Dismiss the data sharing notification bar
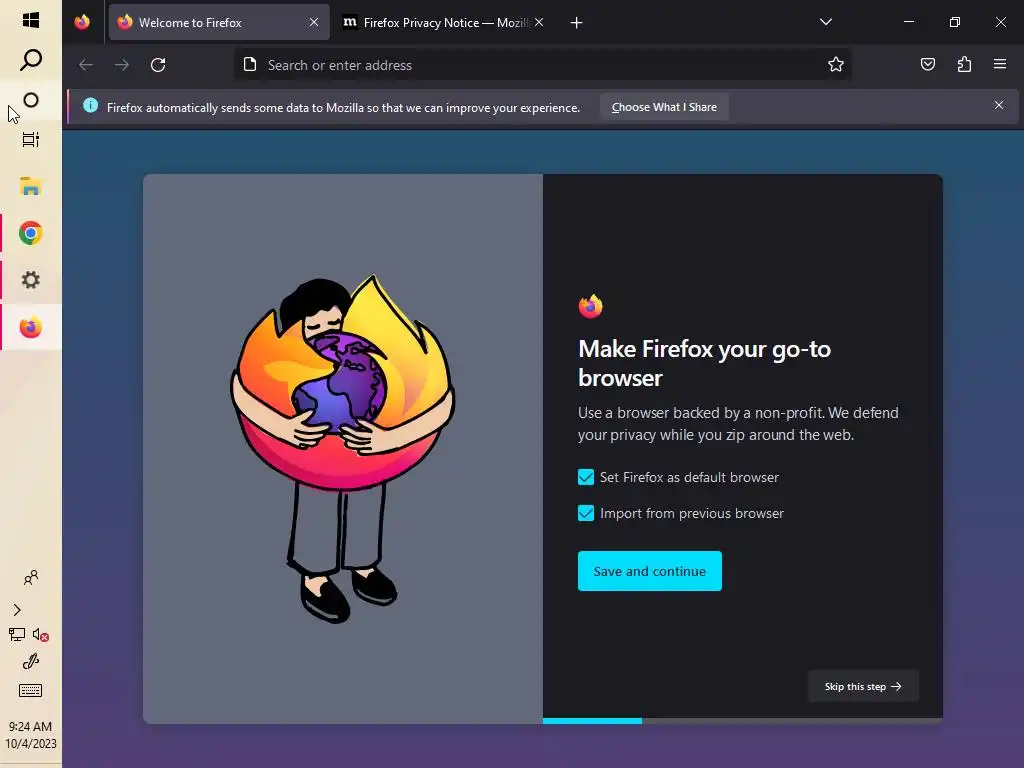 coord(999,105)
